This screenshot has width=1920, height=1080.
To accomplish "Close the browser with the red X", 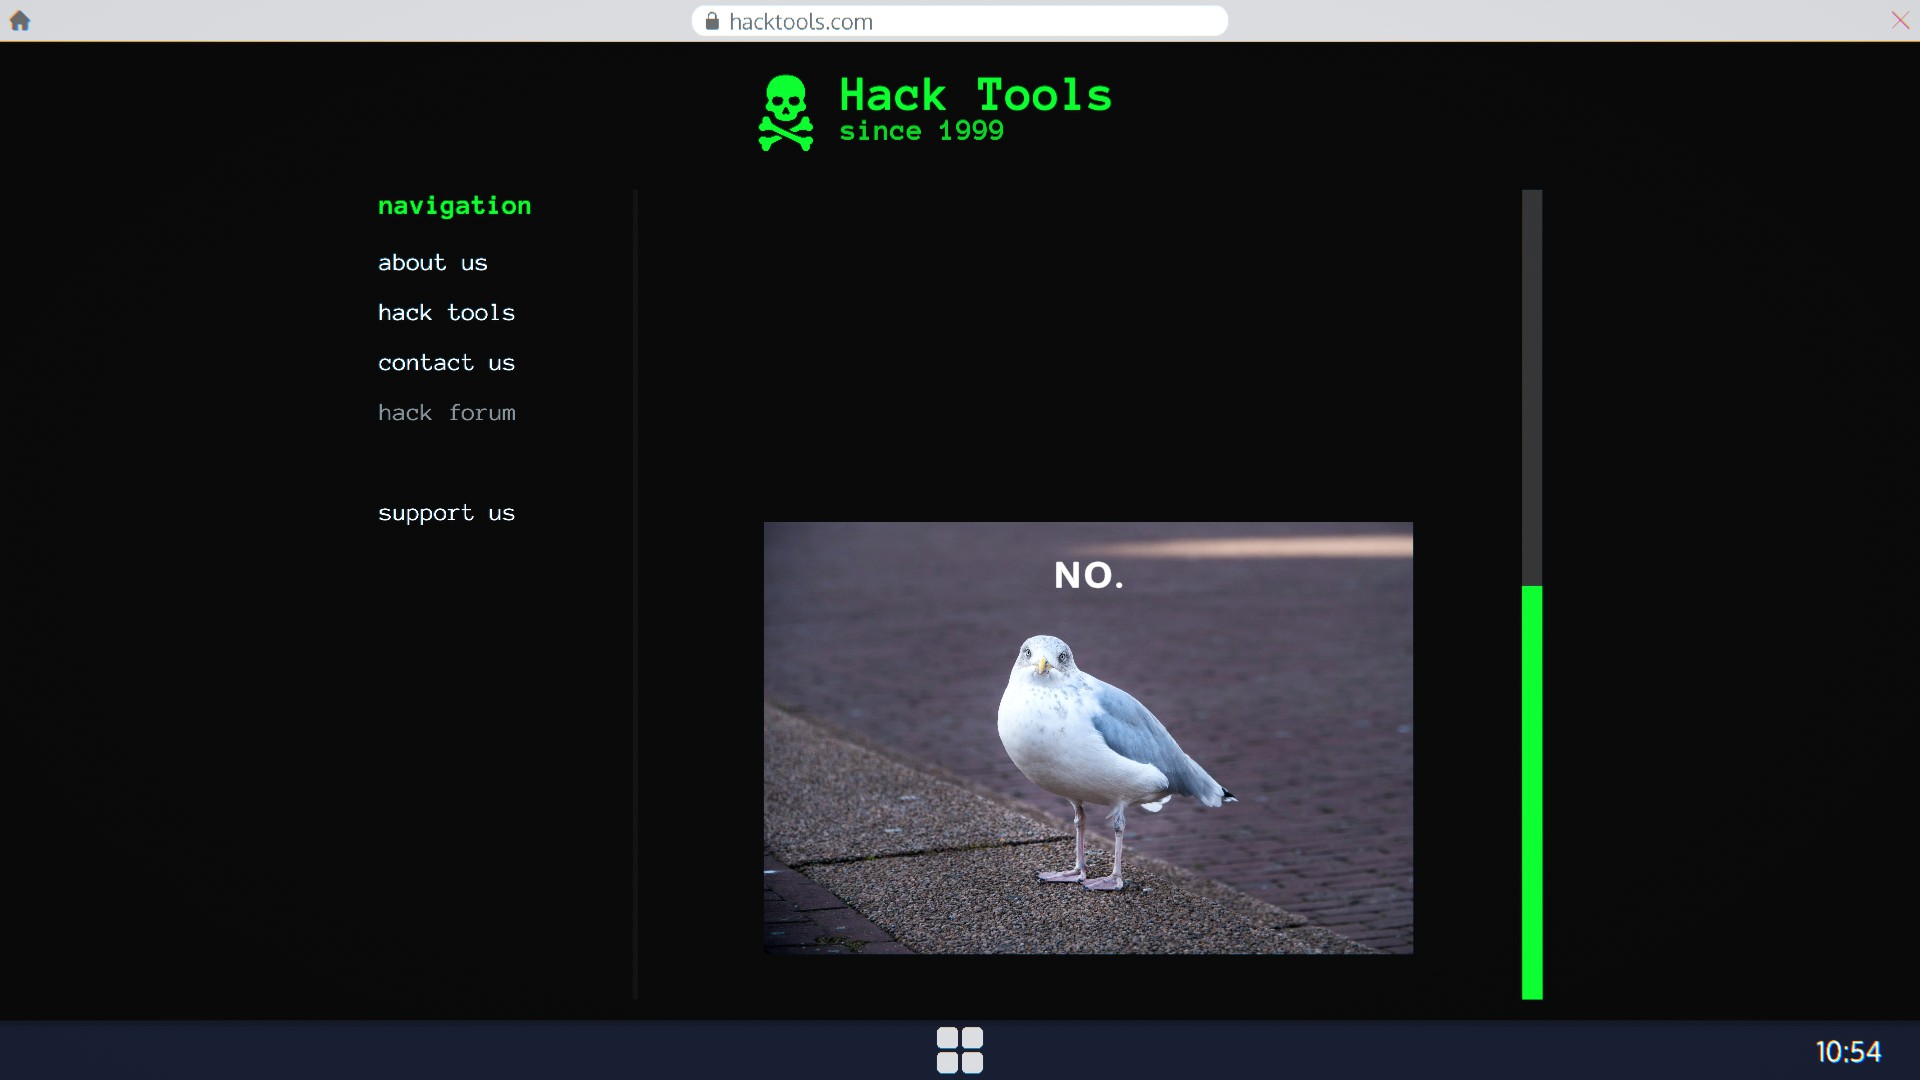I will (x=1900, y=20).
